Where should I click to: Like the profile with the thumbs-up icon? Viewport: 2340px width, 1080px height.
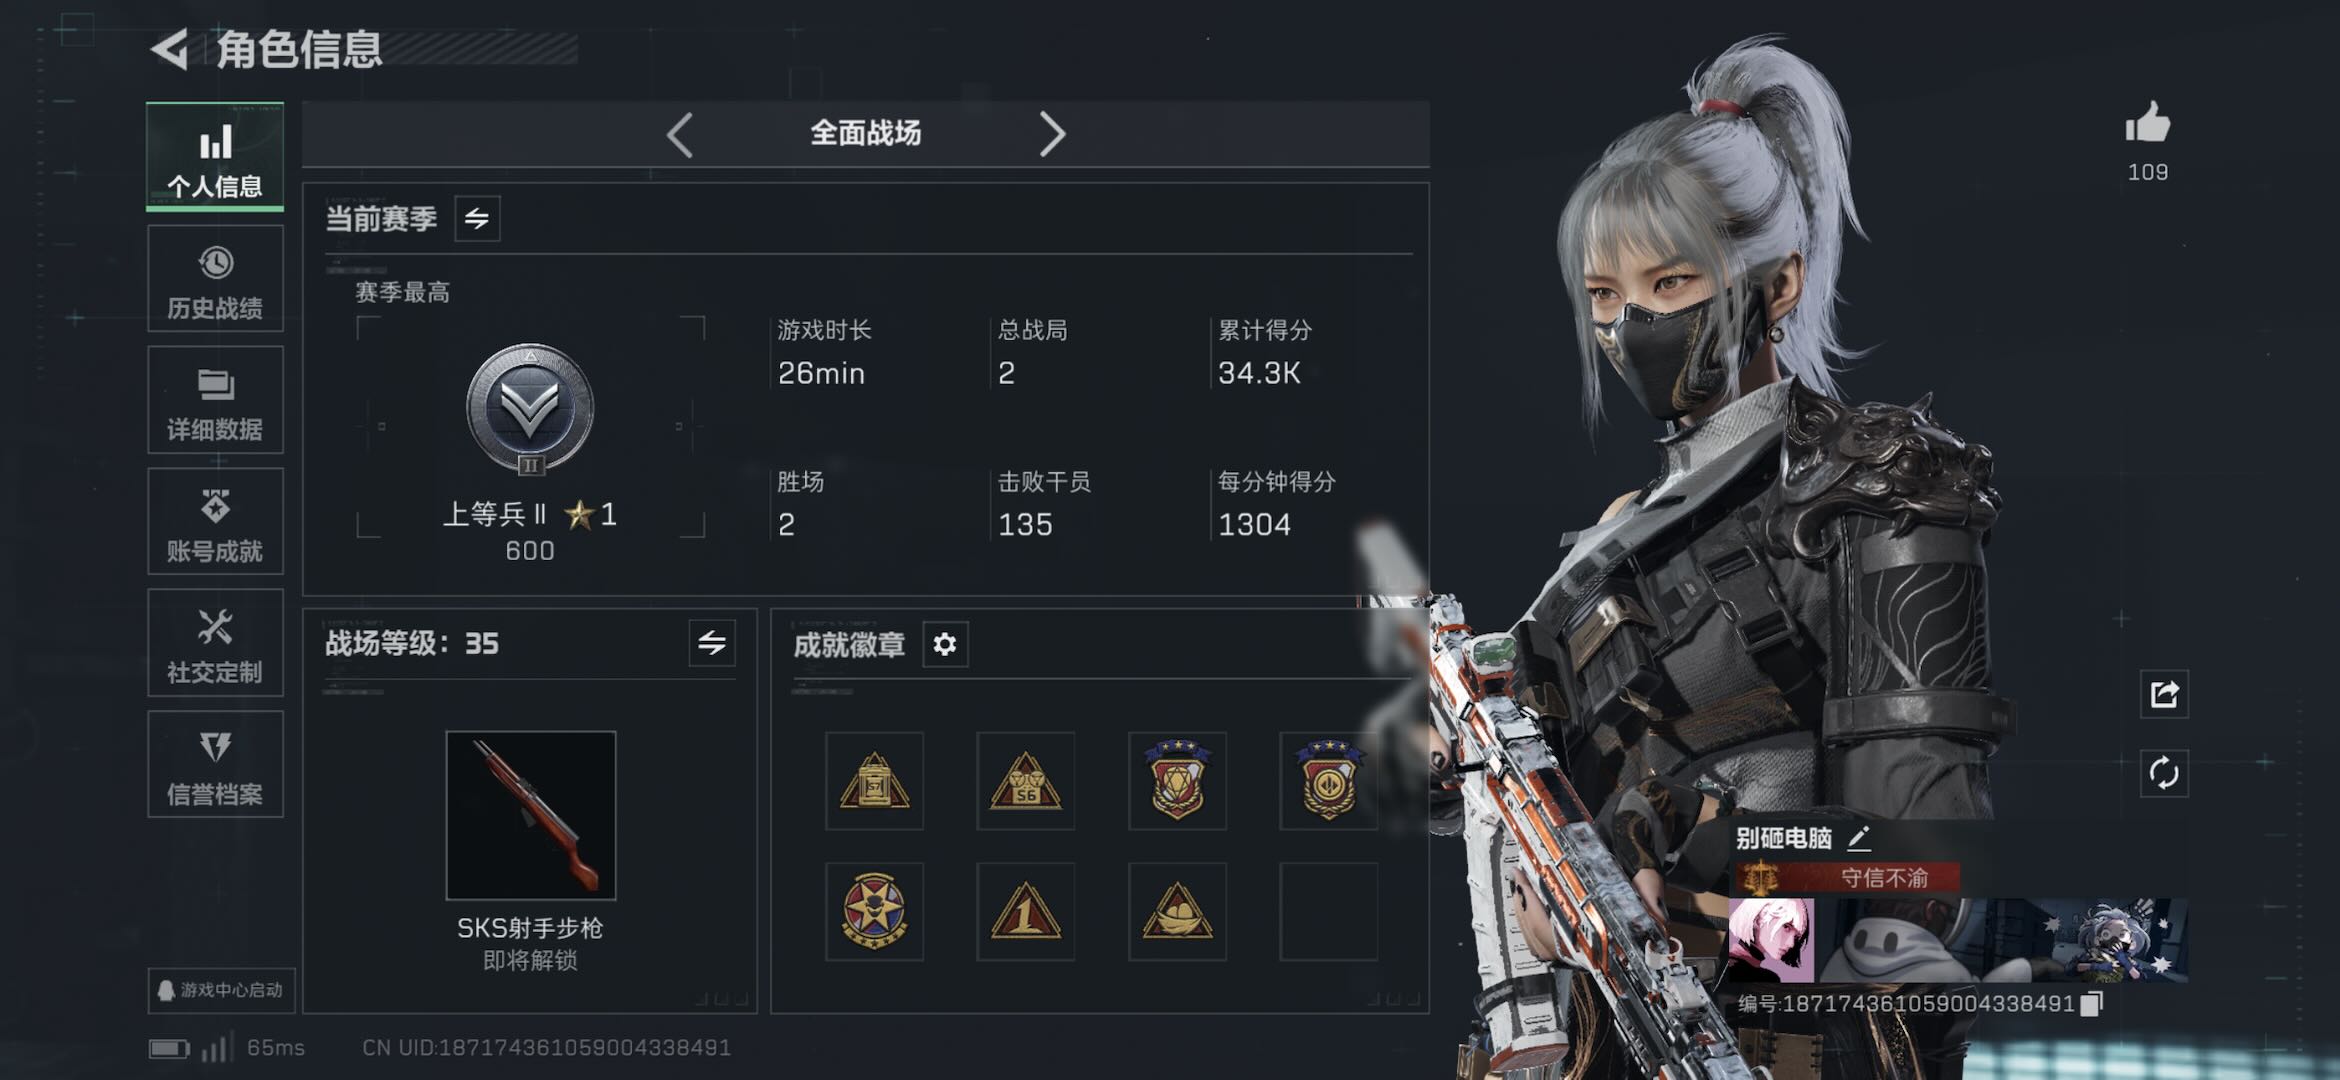pyautogui.click(x=2147, y=123)
